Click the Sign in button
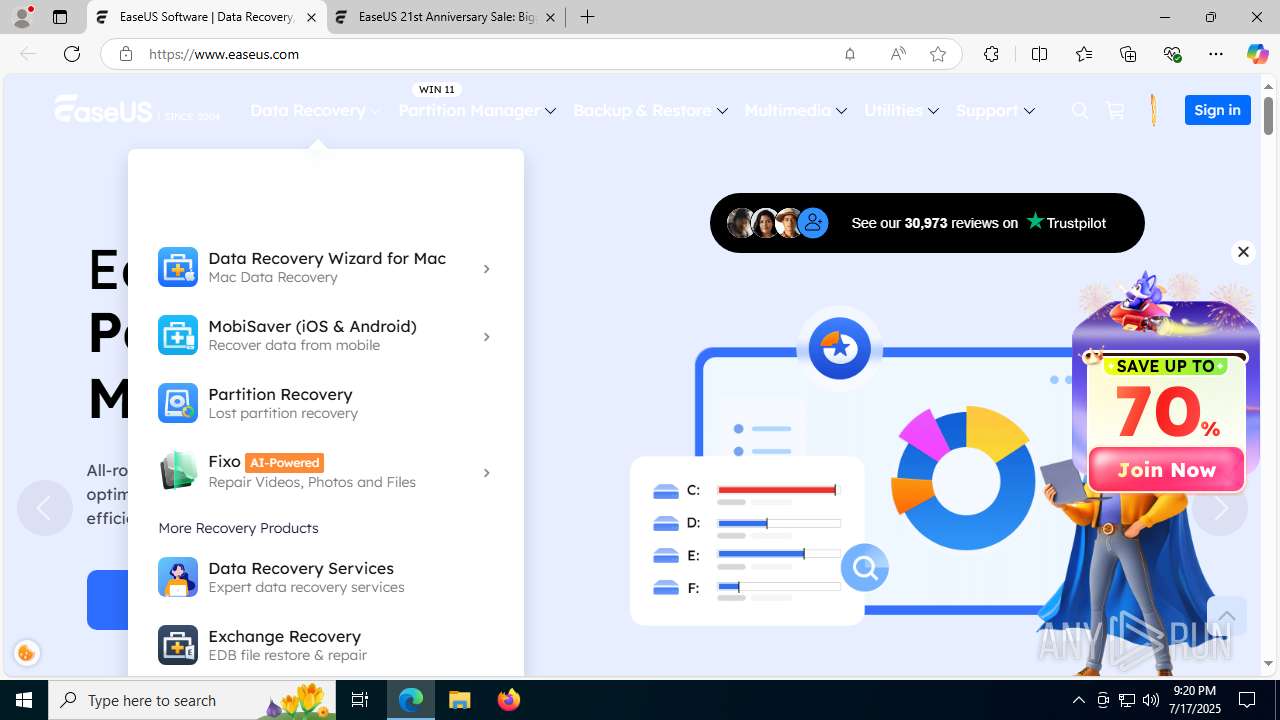 [1217, 110]
